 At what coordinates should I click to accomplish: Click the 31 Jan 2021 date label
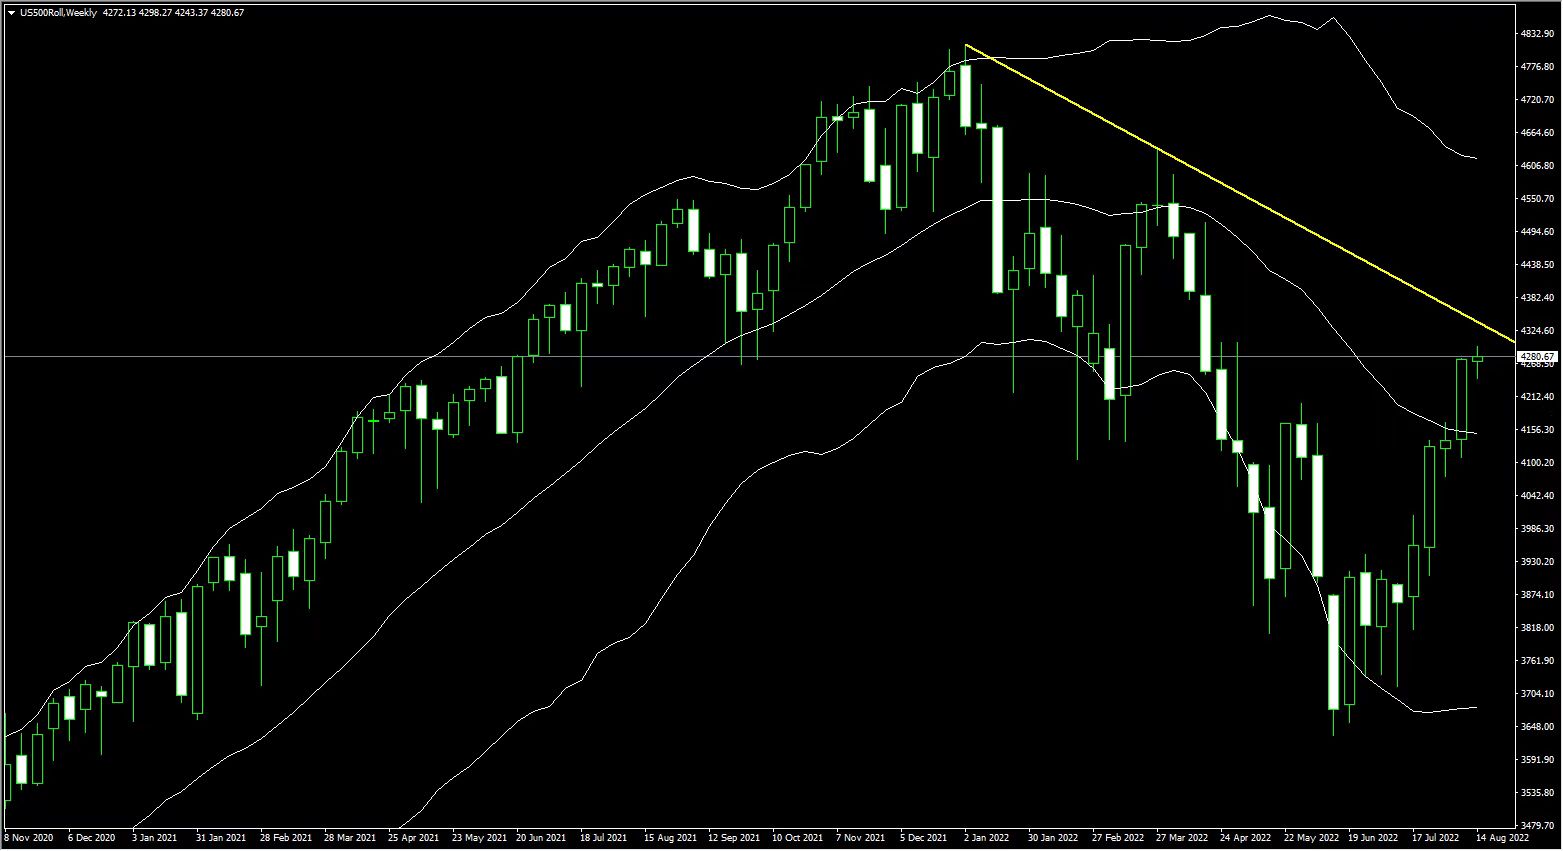(x=220, y=838)
